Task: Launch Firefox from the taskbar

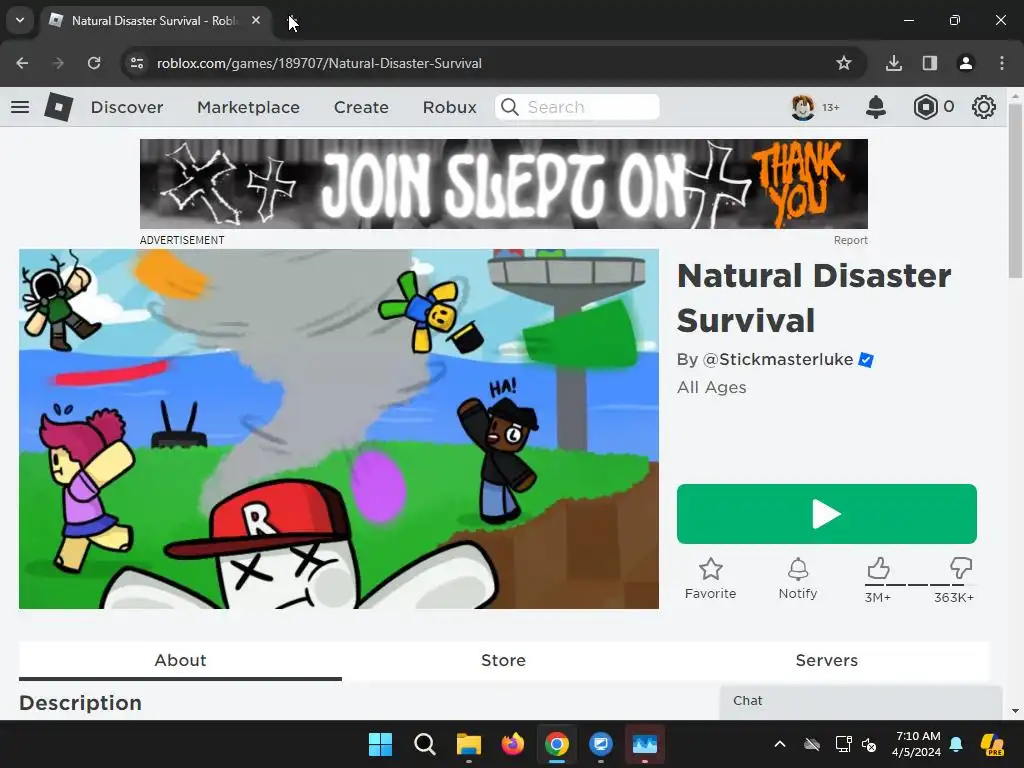Action: pyautogui.click(x=513, y=744)
